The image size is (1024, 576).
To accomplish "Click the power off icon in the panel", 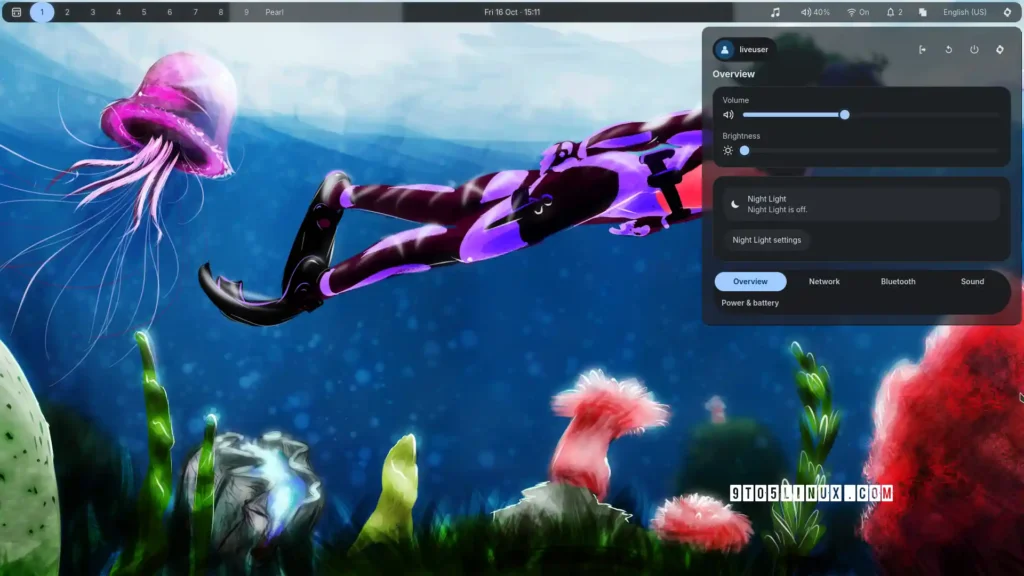I will (x=974, y=50).
